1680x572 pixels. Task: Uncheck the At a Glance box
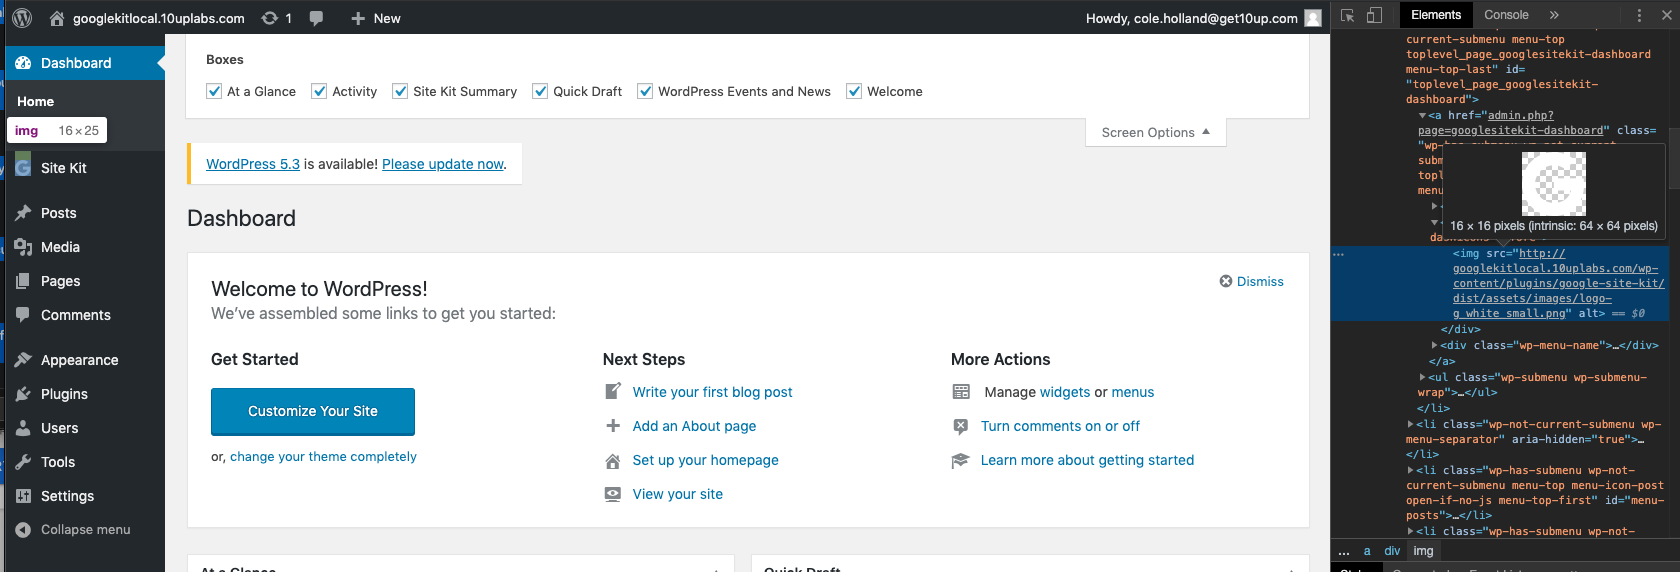pyautogui.click(x=214, y=91)
